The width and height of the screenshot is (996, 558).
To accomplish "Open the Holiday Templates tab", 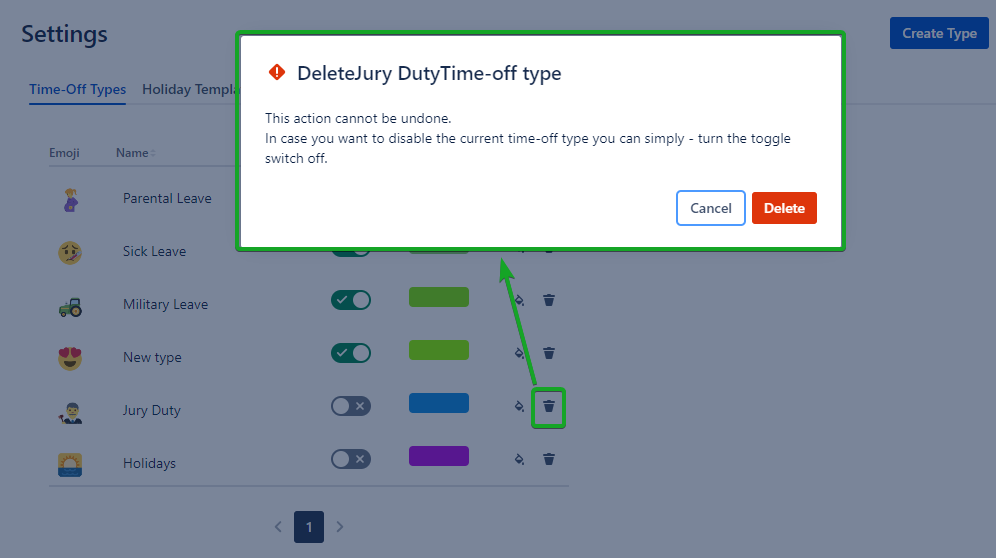I will coord(189,89).
